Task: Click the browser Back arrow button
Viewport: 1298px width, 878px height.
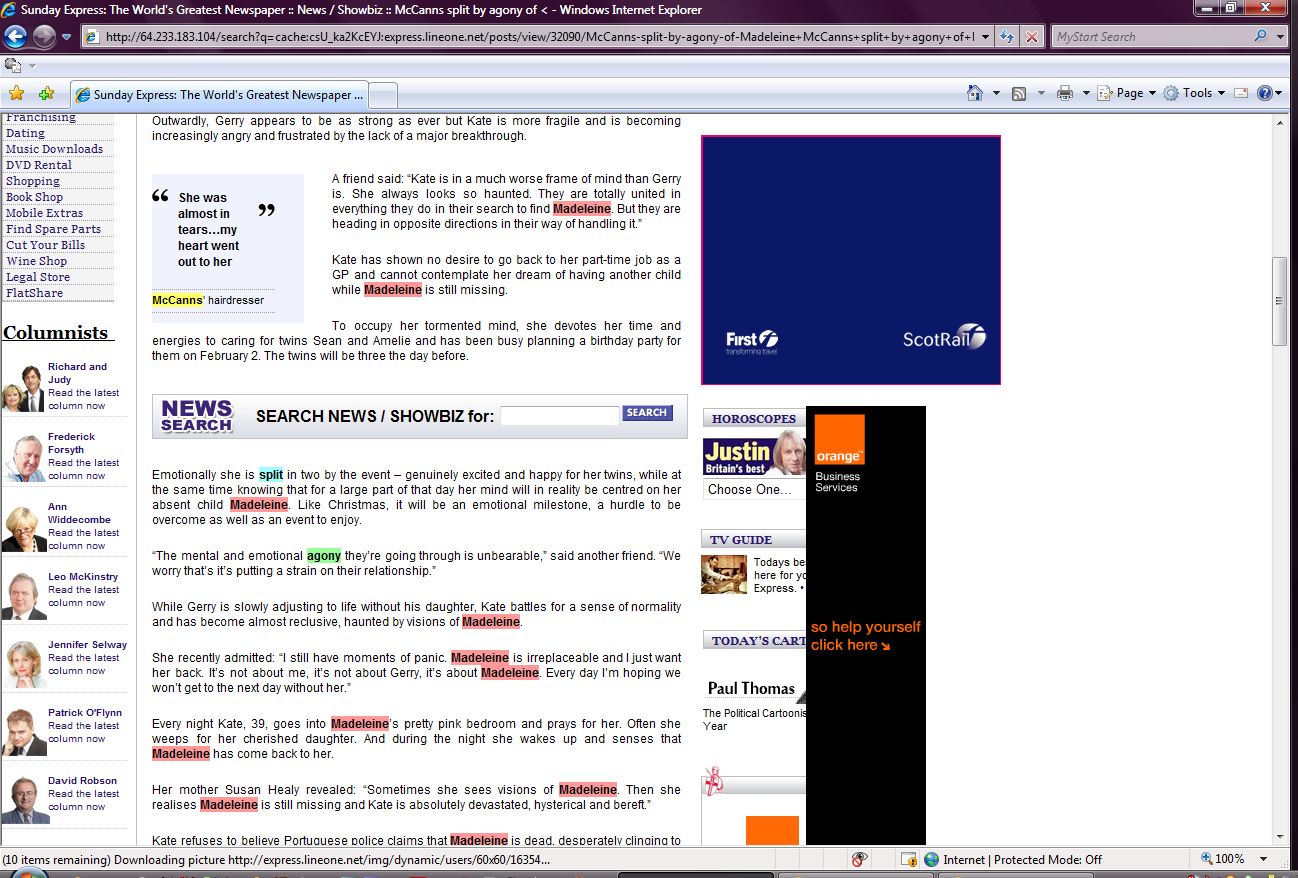Action: click(x=15, y=37)
